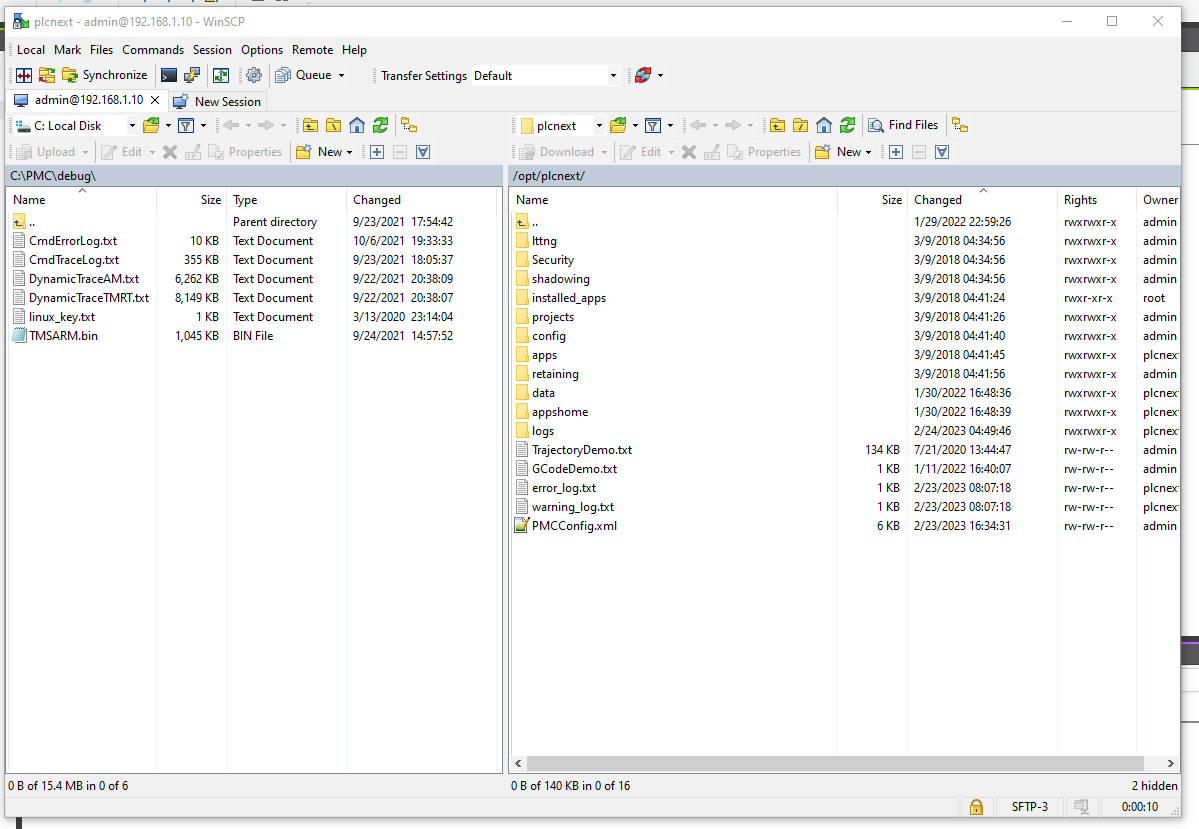Click the Preferences gear icon

(254, 74)
